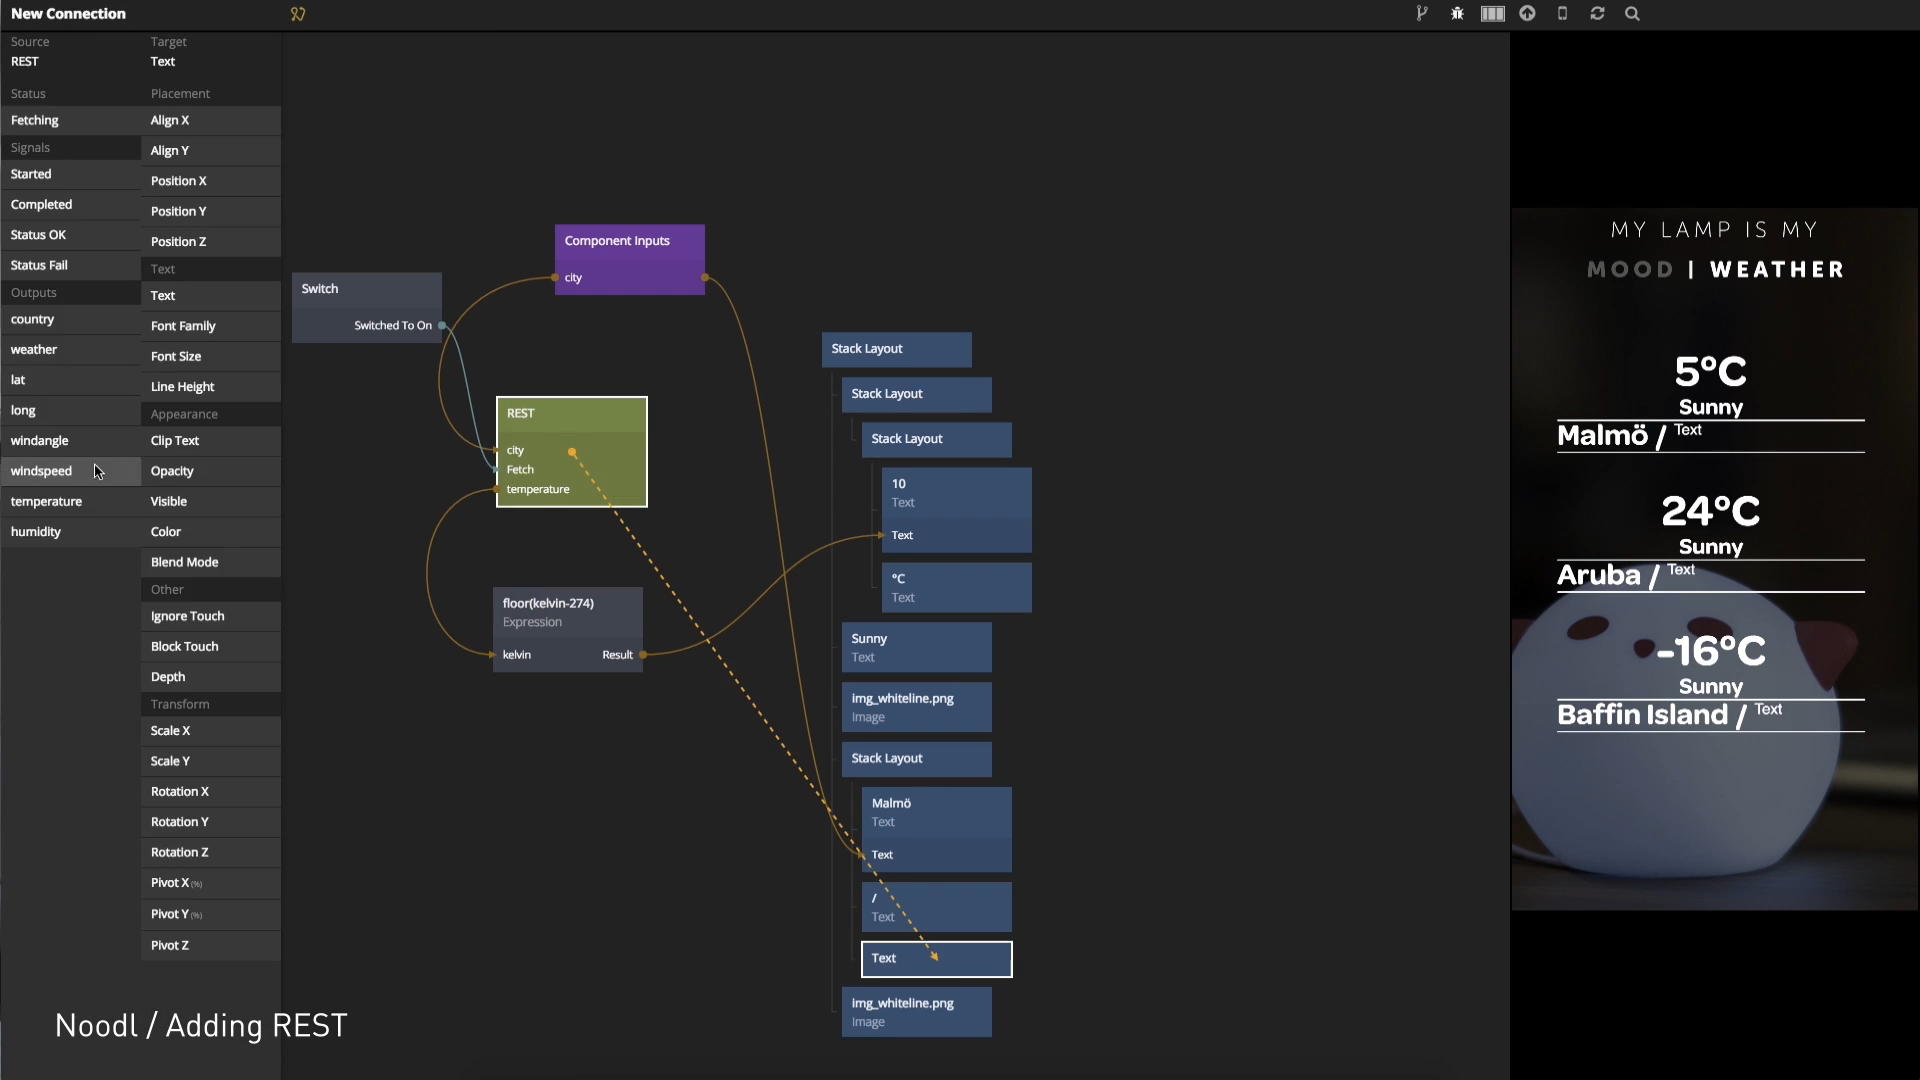Pick Text under target Text section
The height and width of the screenshot is (1080, 1920).
pos(163,296)
